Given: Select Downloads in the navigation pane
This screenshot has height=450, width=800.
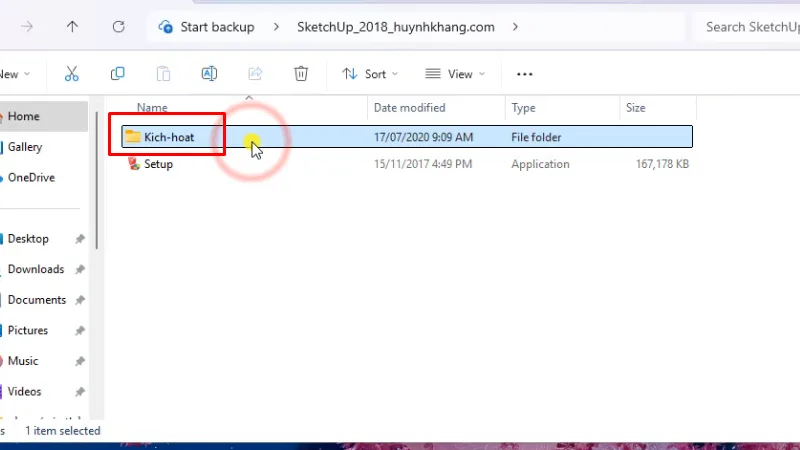Looking at the screenshot, I should tap(36, 269).
